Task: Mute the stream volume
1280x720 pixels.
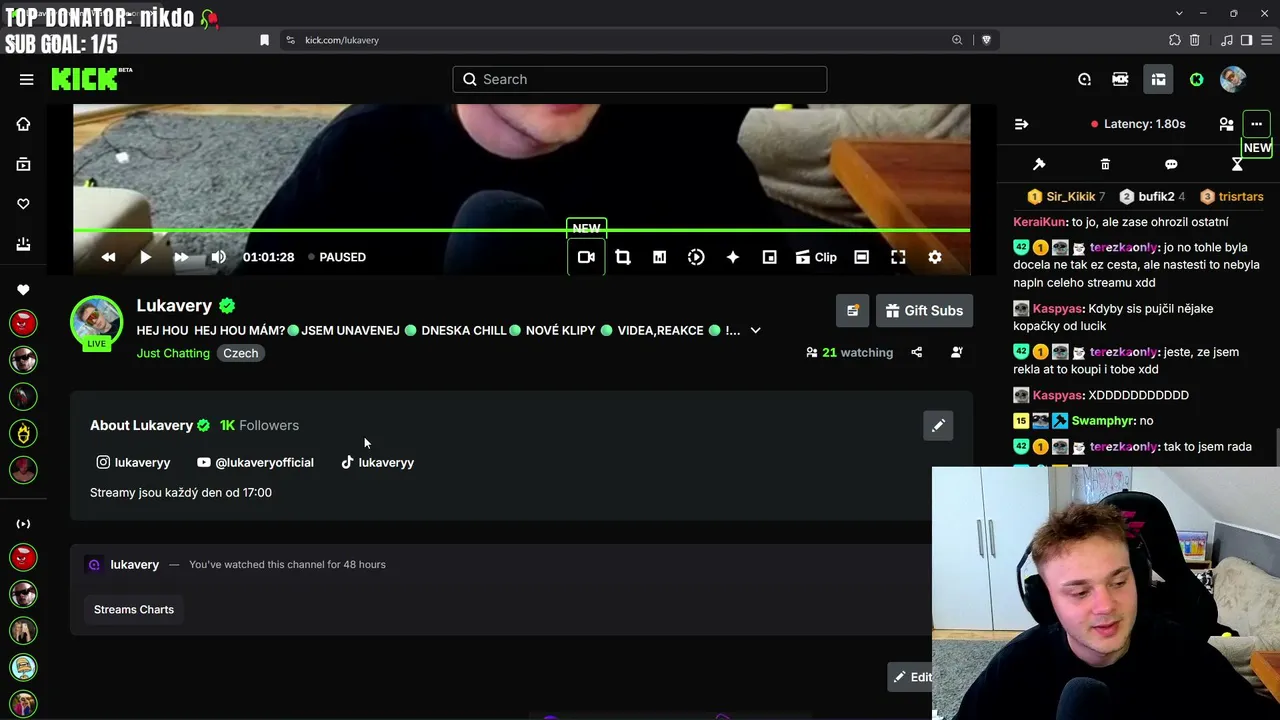Action: point(218,257)
